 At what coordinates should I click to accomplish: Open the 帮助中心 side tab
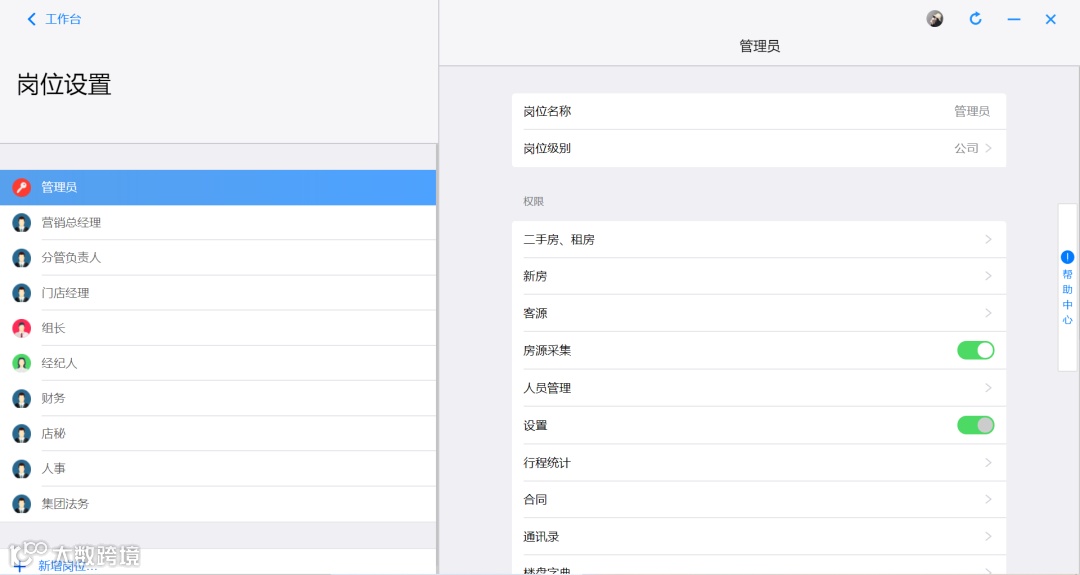pos(1067,288)
